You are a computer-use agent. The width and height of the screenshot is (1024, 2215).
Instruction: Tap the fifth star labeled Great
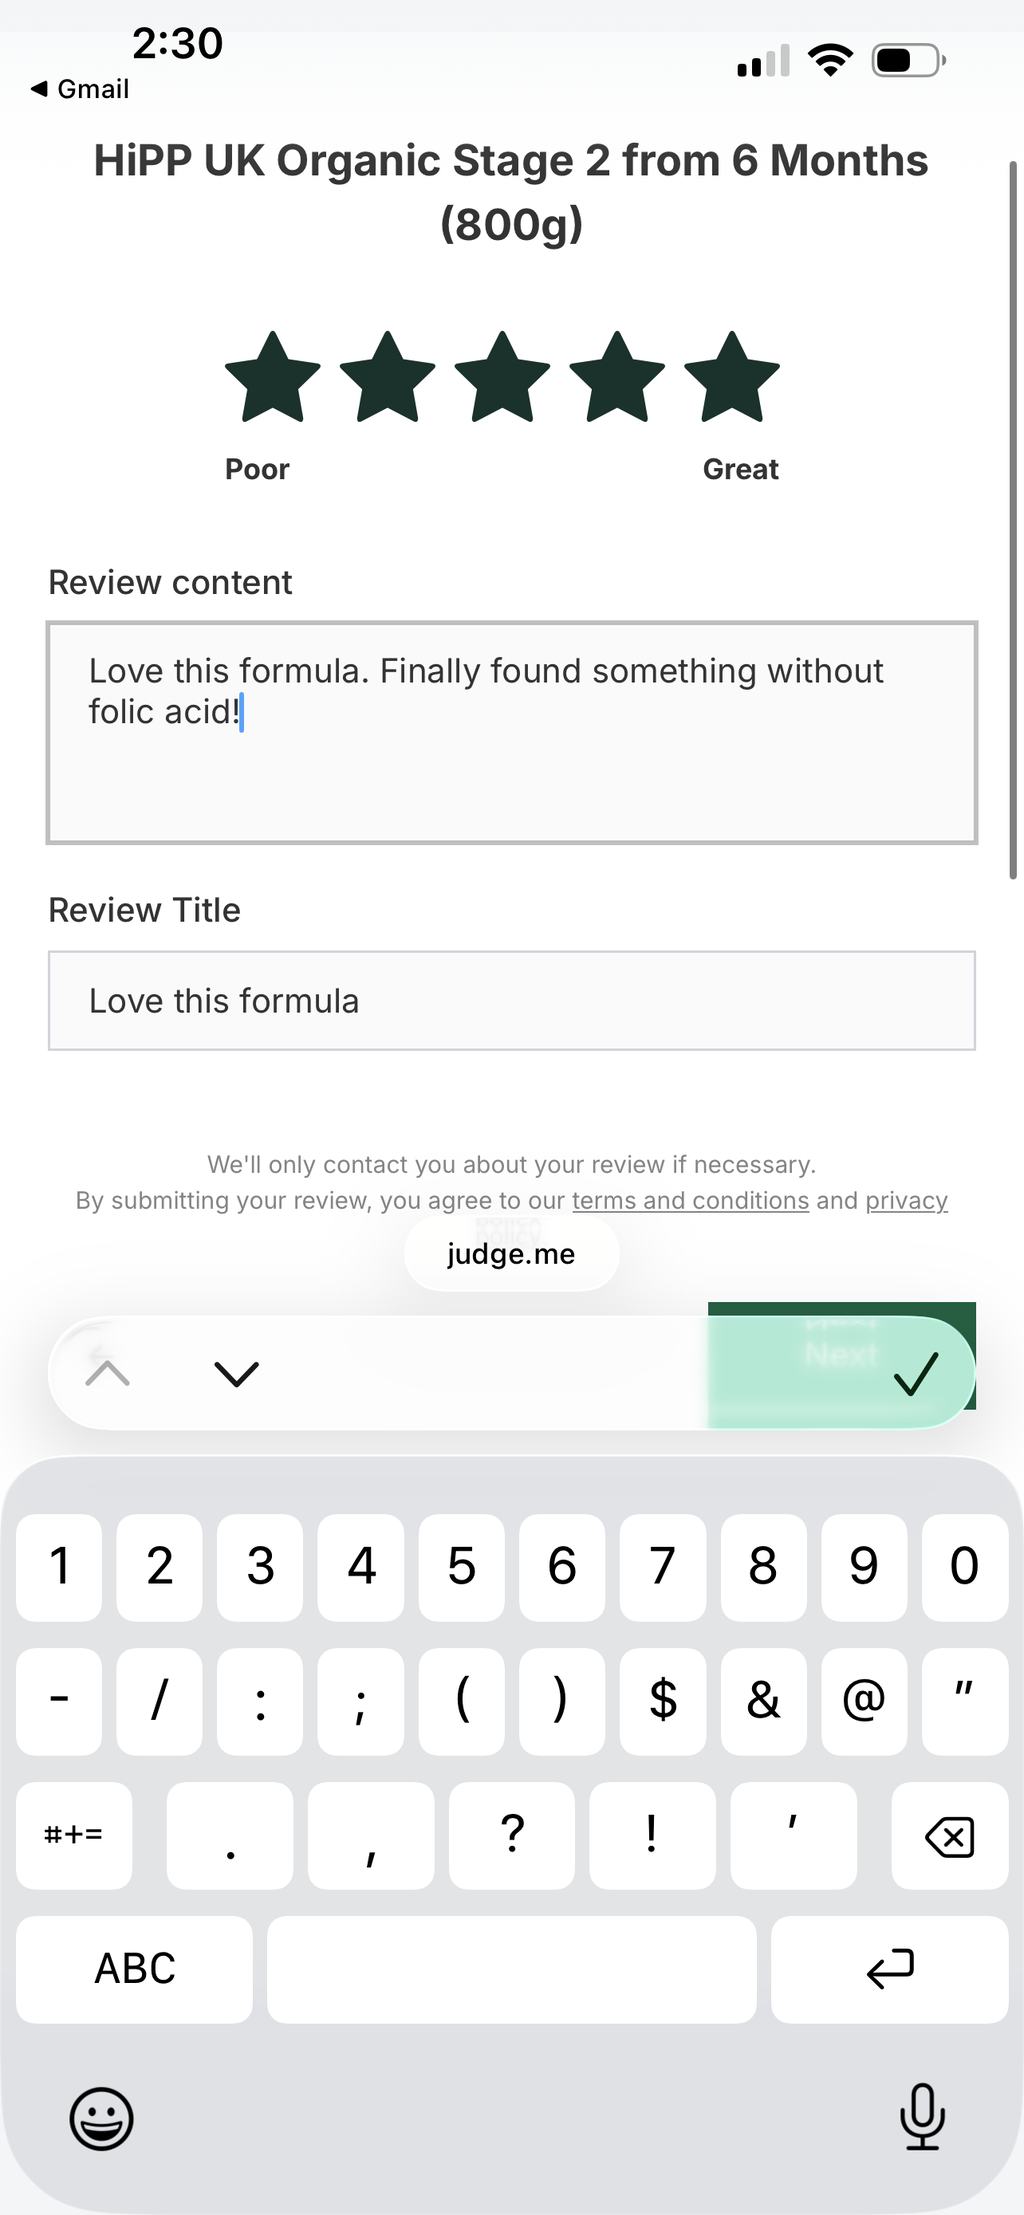732,378
